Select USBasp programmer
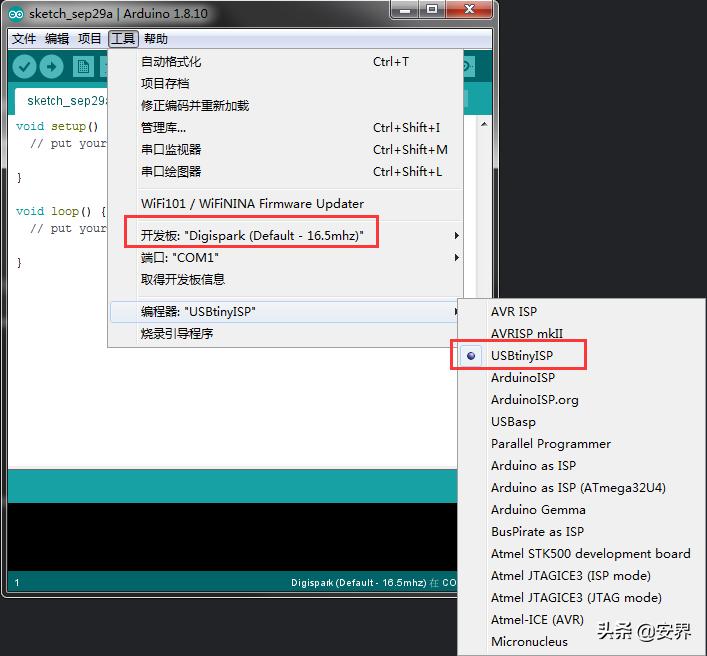Screen dimensions: 707x656 point(581,422)
